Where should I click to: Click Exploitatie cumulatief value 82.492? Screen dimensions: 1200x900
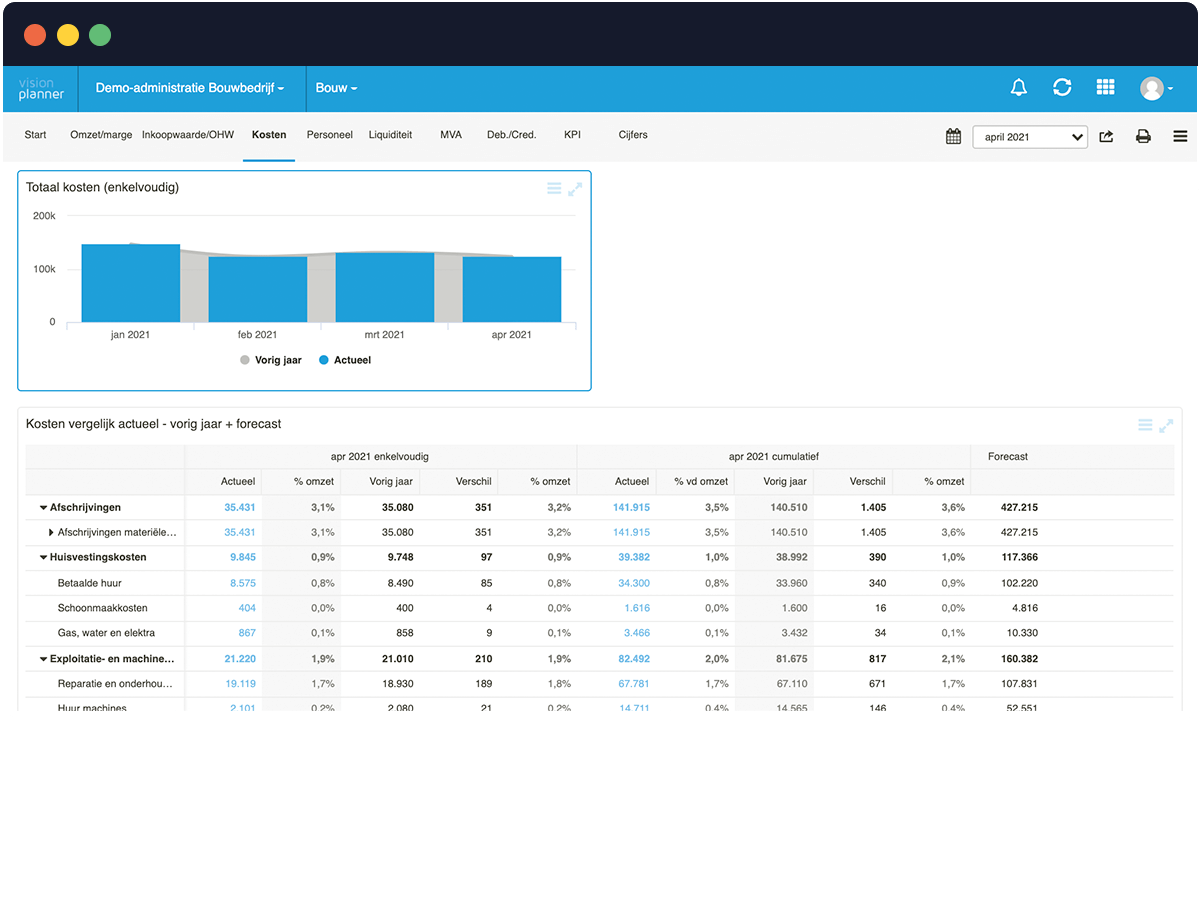[634, 659]
